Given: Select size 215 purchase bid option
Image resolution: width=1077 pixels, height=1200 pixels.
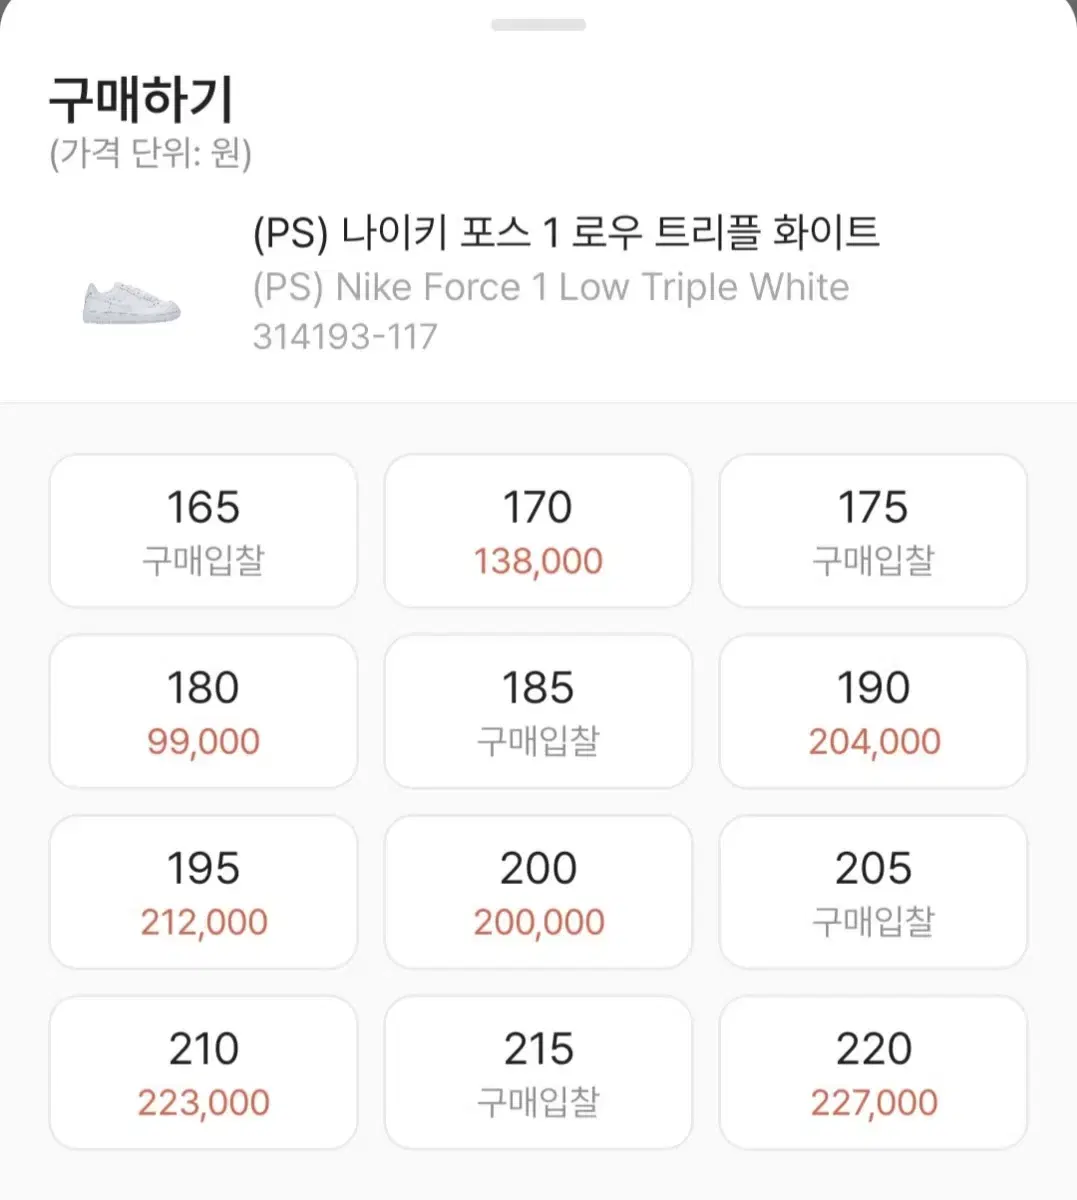Looking at the screenshot, I should 538,1073.
